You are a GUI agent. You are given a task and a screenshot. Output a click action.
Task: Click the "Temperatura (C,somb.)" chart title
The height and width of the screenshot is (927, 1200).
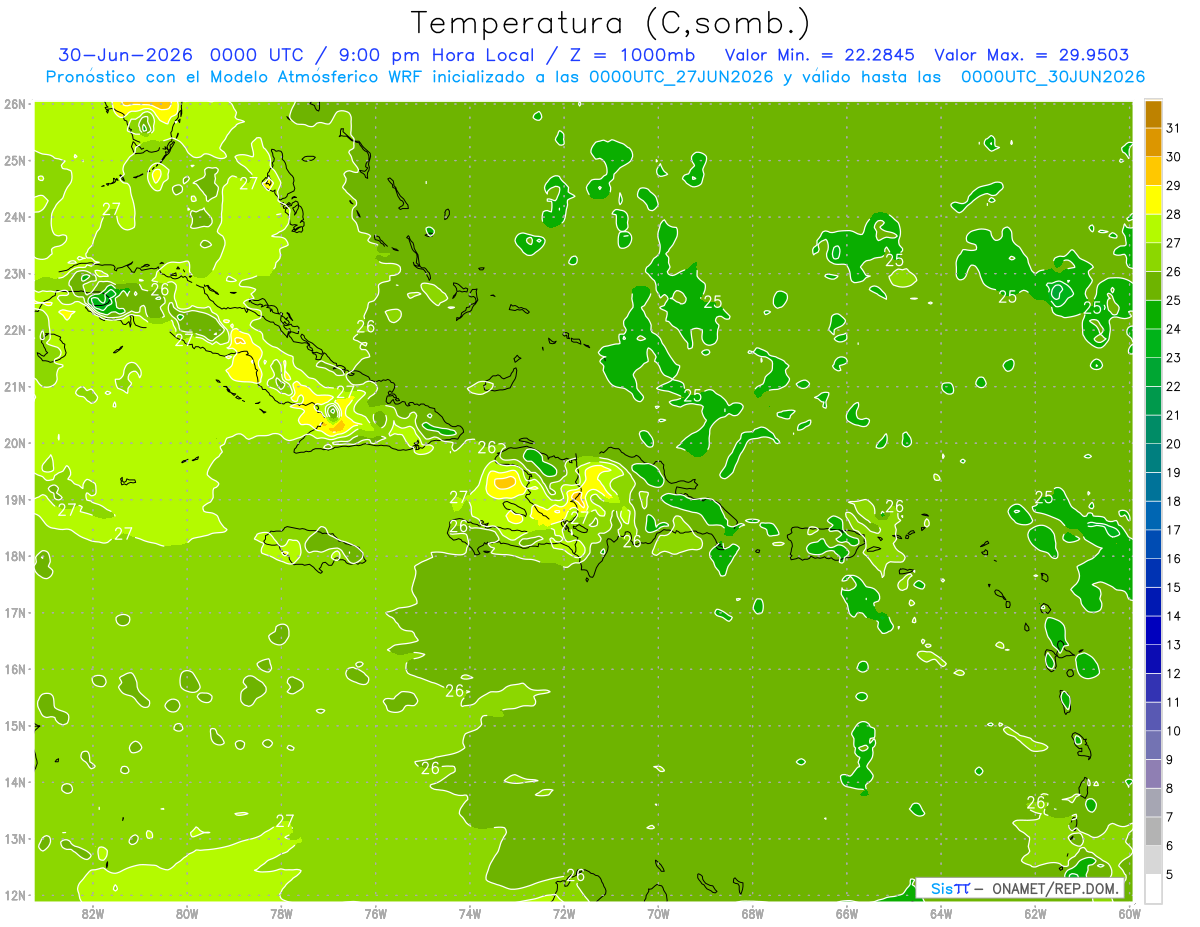611,23
